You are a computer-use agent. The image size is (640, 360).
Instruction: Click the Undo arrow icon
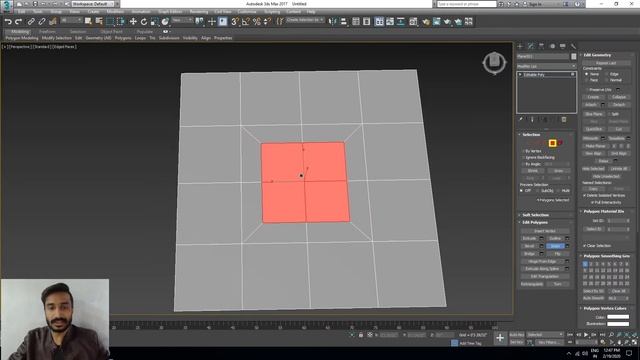click(8, 22)
